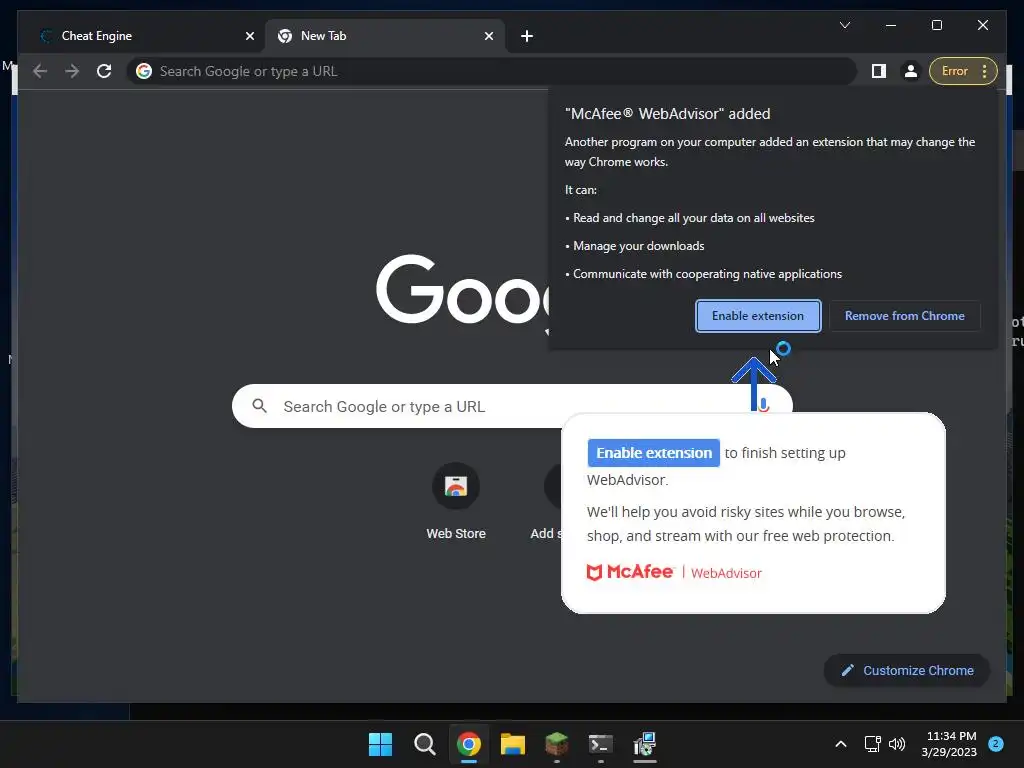Image resolution: width=1024 pixels, height=768 pixels.
Task: Click the WebAdvisor text in McAfee tooltip
Action: pos(726,573)
